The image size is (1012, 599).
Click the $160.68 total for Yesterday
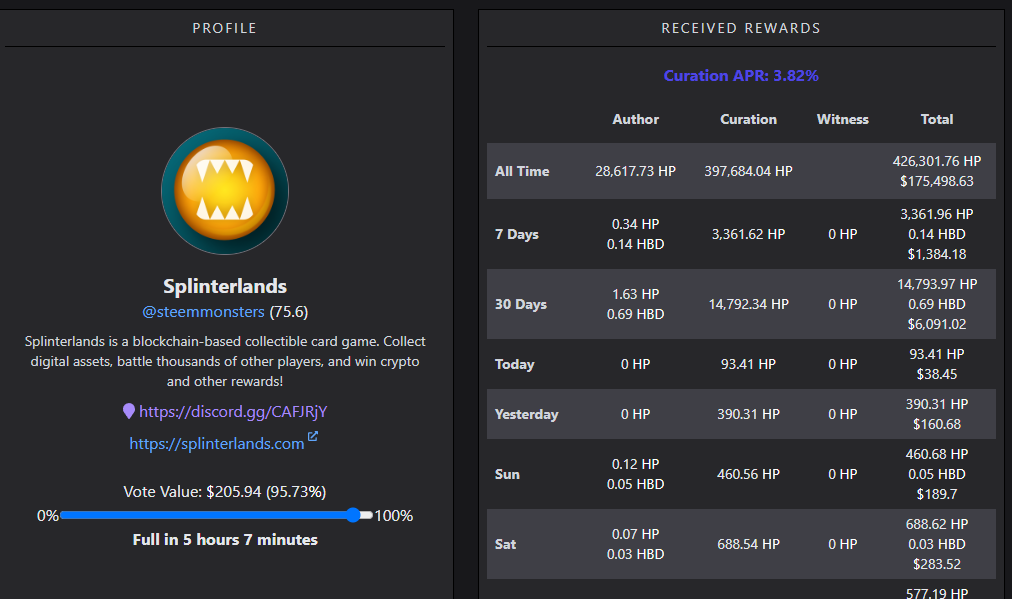937,424
